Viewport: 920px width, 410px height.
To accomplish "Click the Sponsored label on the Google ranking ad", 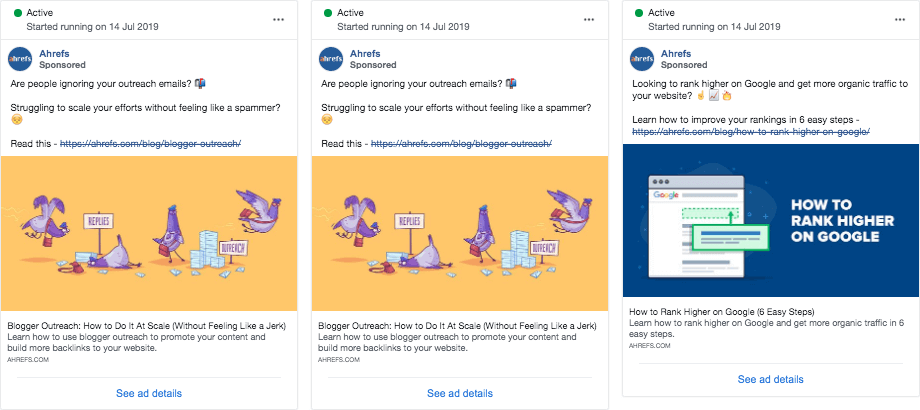I will click(x=684, y=65).
